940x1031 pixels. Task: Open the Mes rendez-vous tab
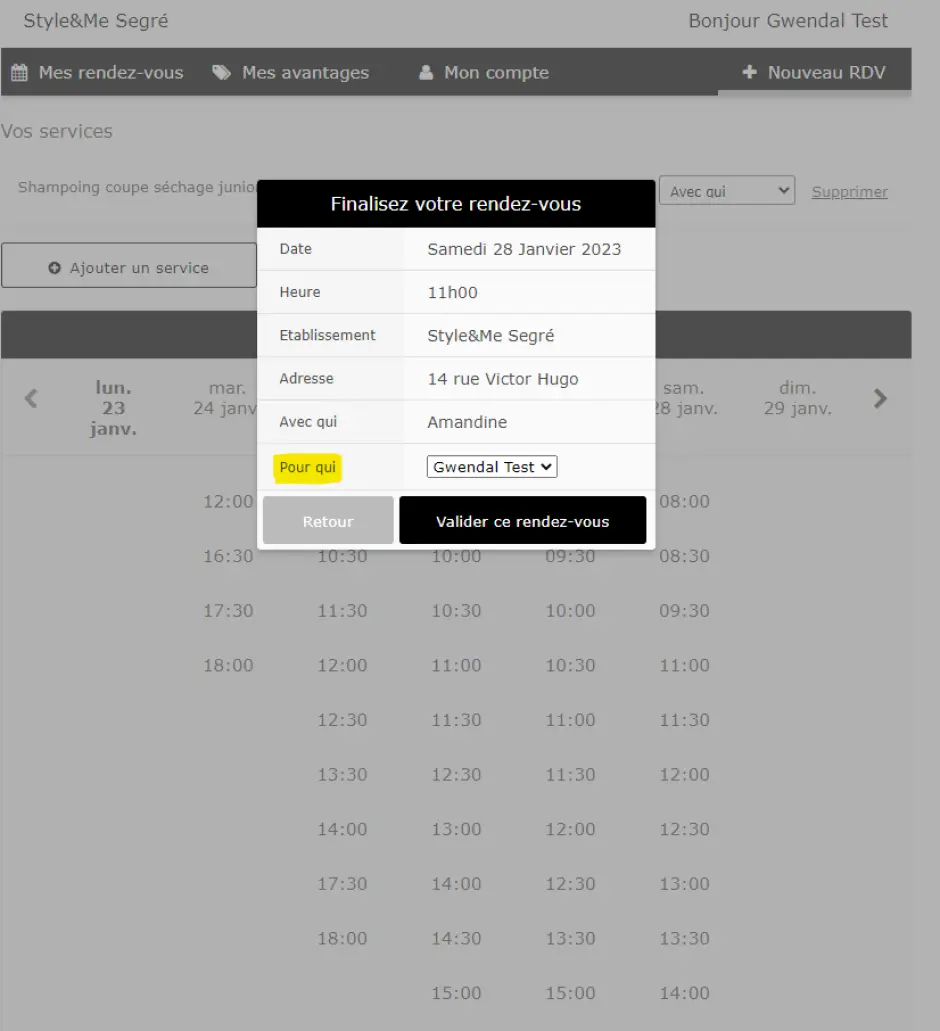98,73
